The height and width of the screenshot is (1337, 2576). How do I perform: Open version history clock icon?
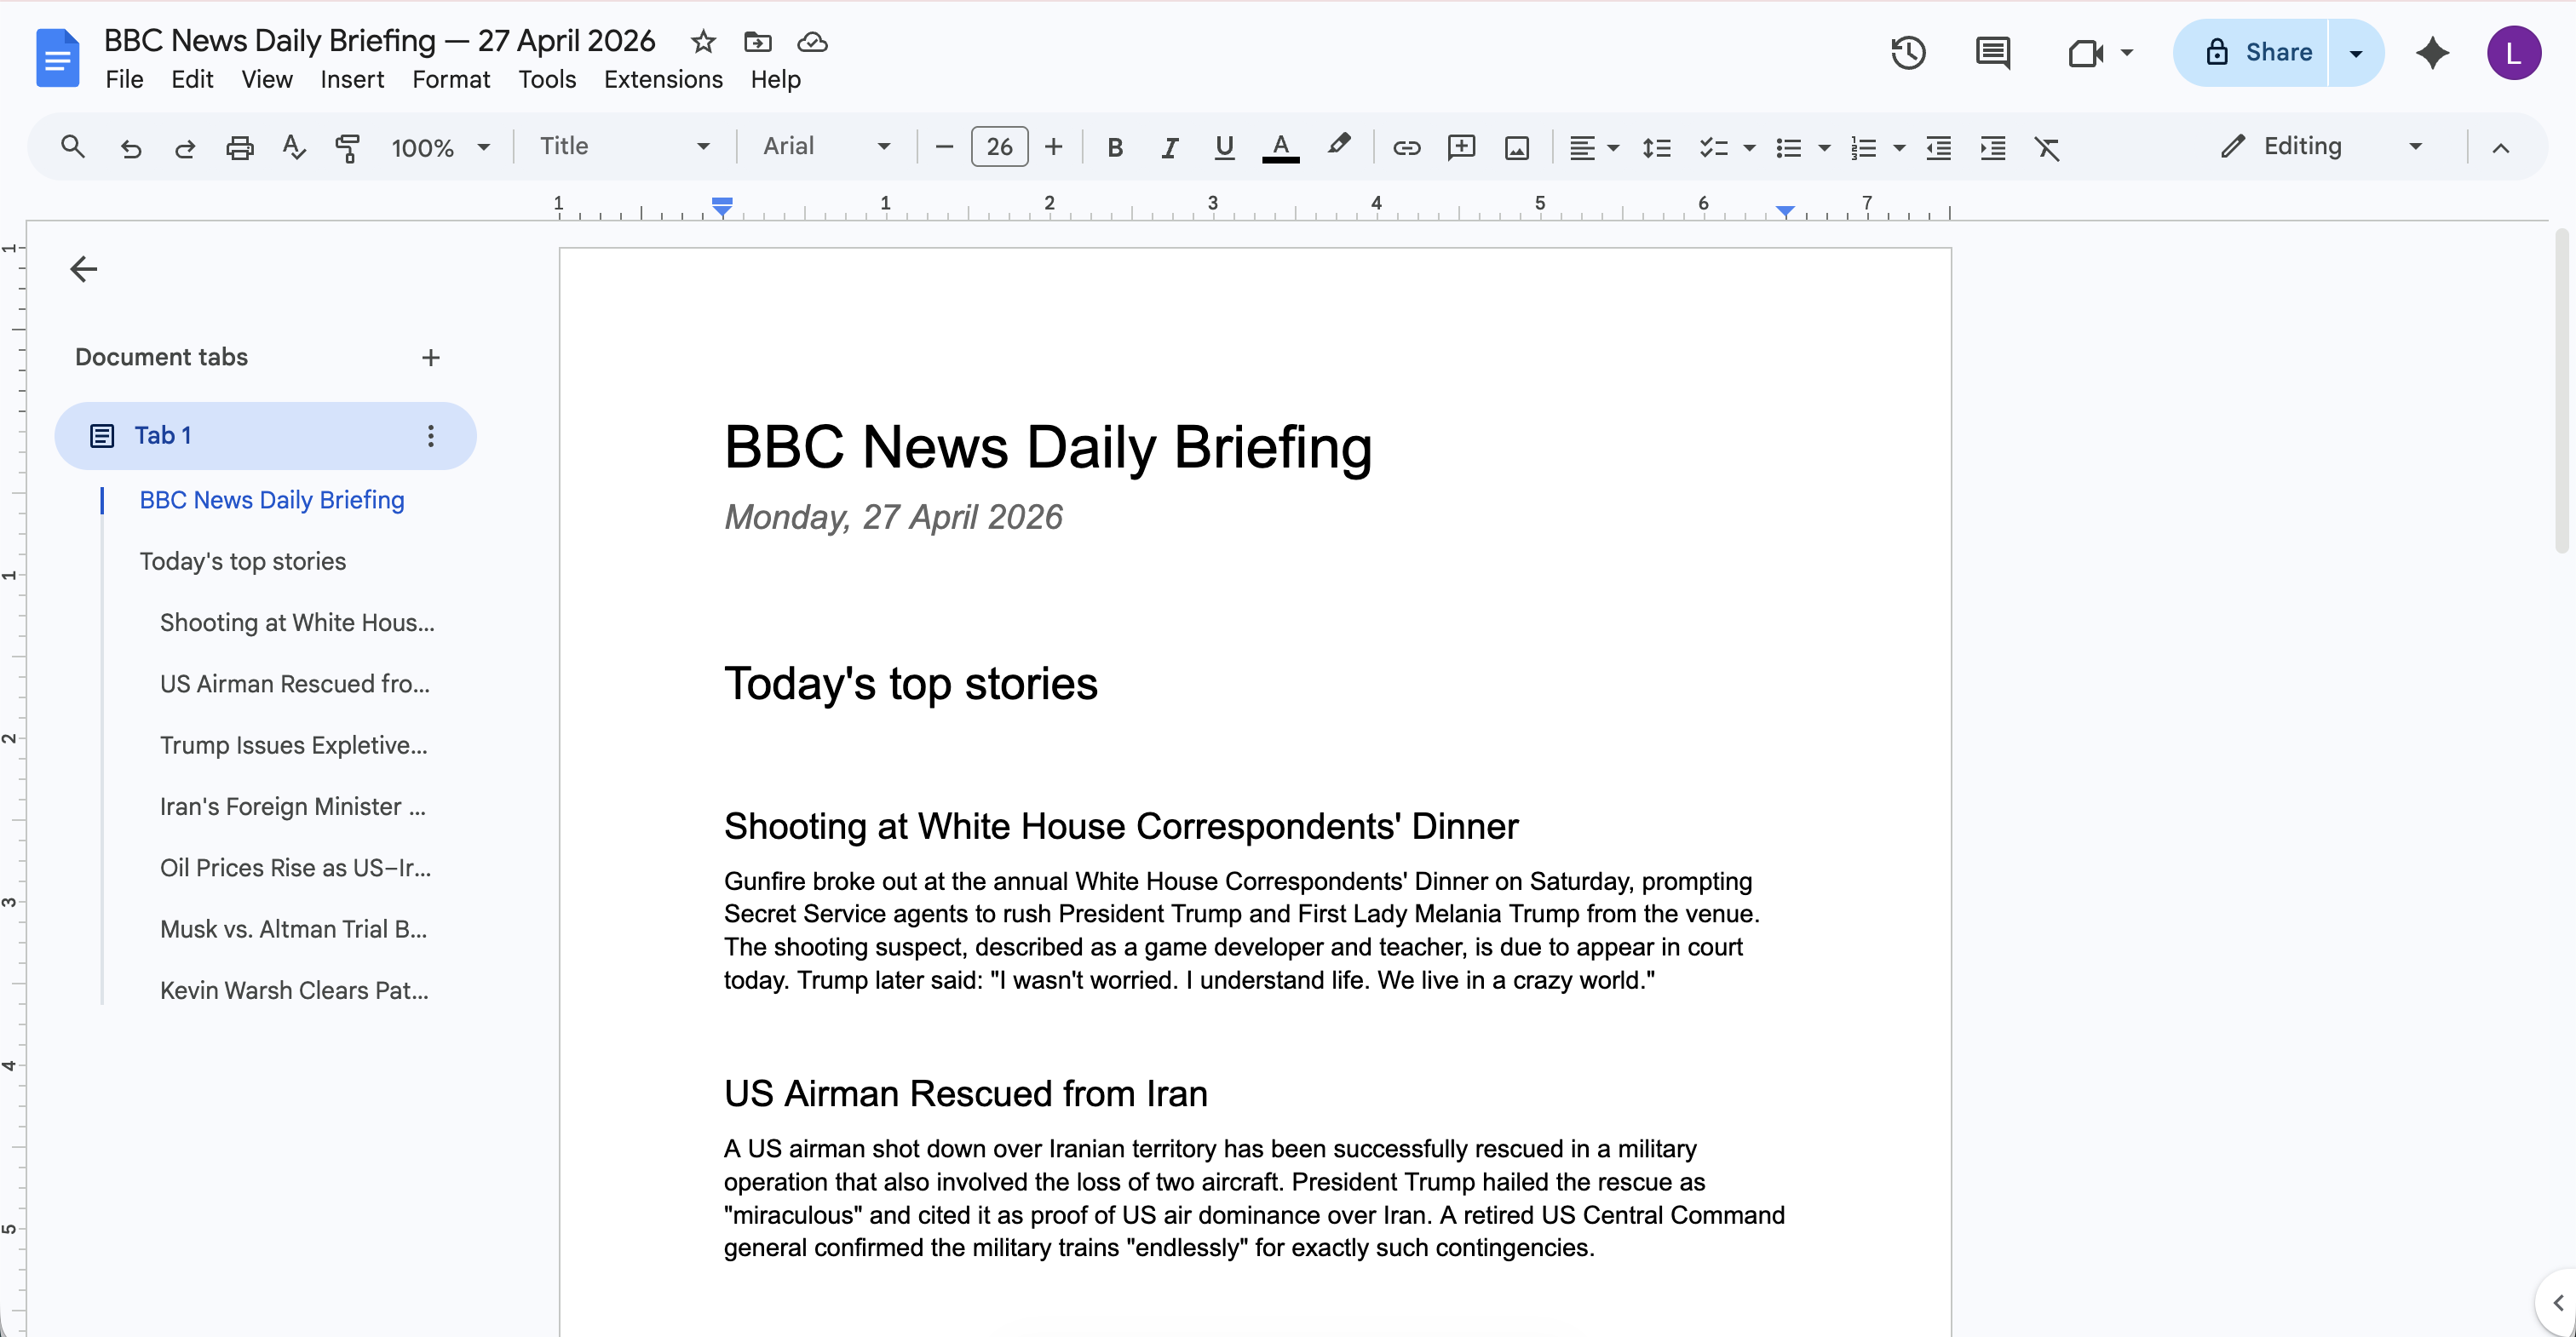tap(1908, 53)
